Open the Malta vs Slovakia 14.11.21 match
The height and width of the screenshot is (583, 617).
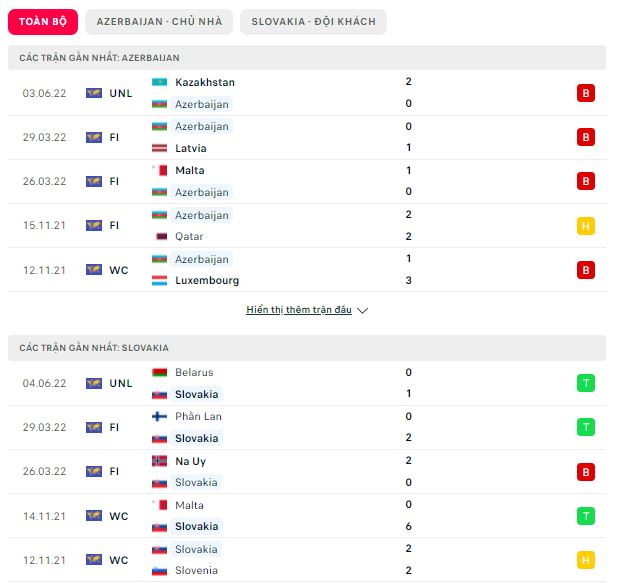point(307,516)
